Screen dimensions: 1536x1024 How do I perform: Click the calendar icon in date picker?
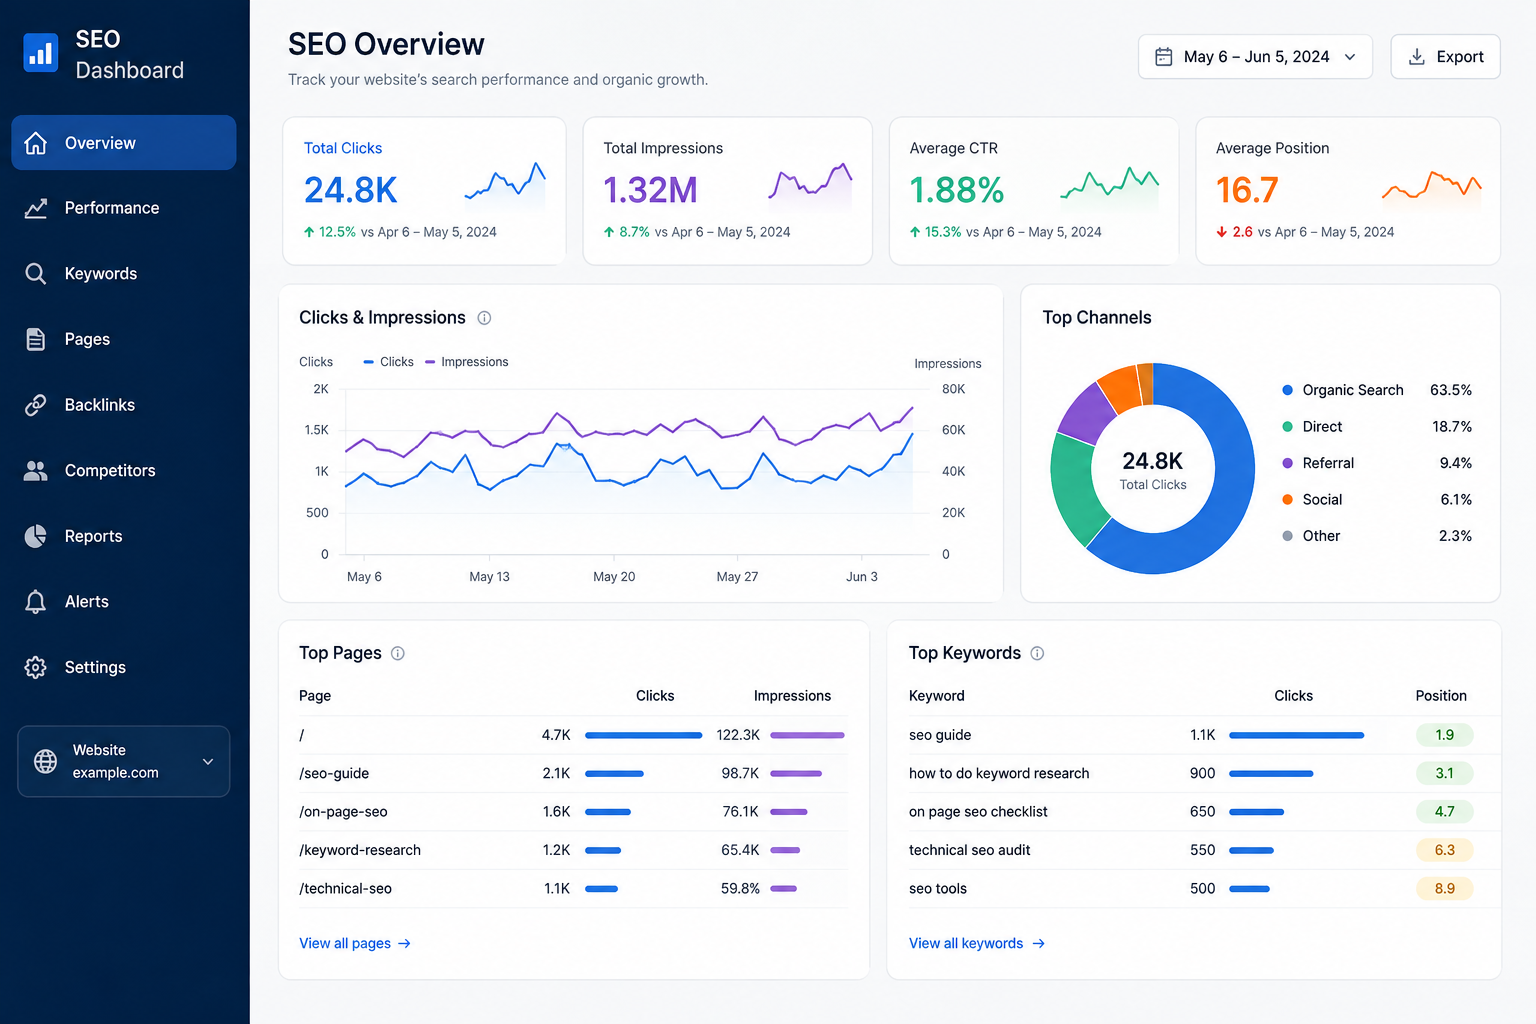(1164, 57)
